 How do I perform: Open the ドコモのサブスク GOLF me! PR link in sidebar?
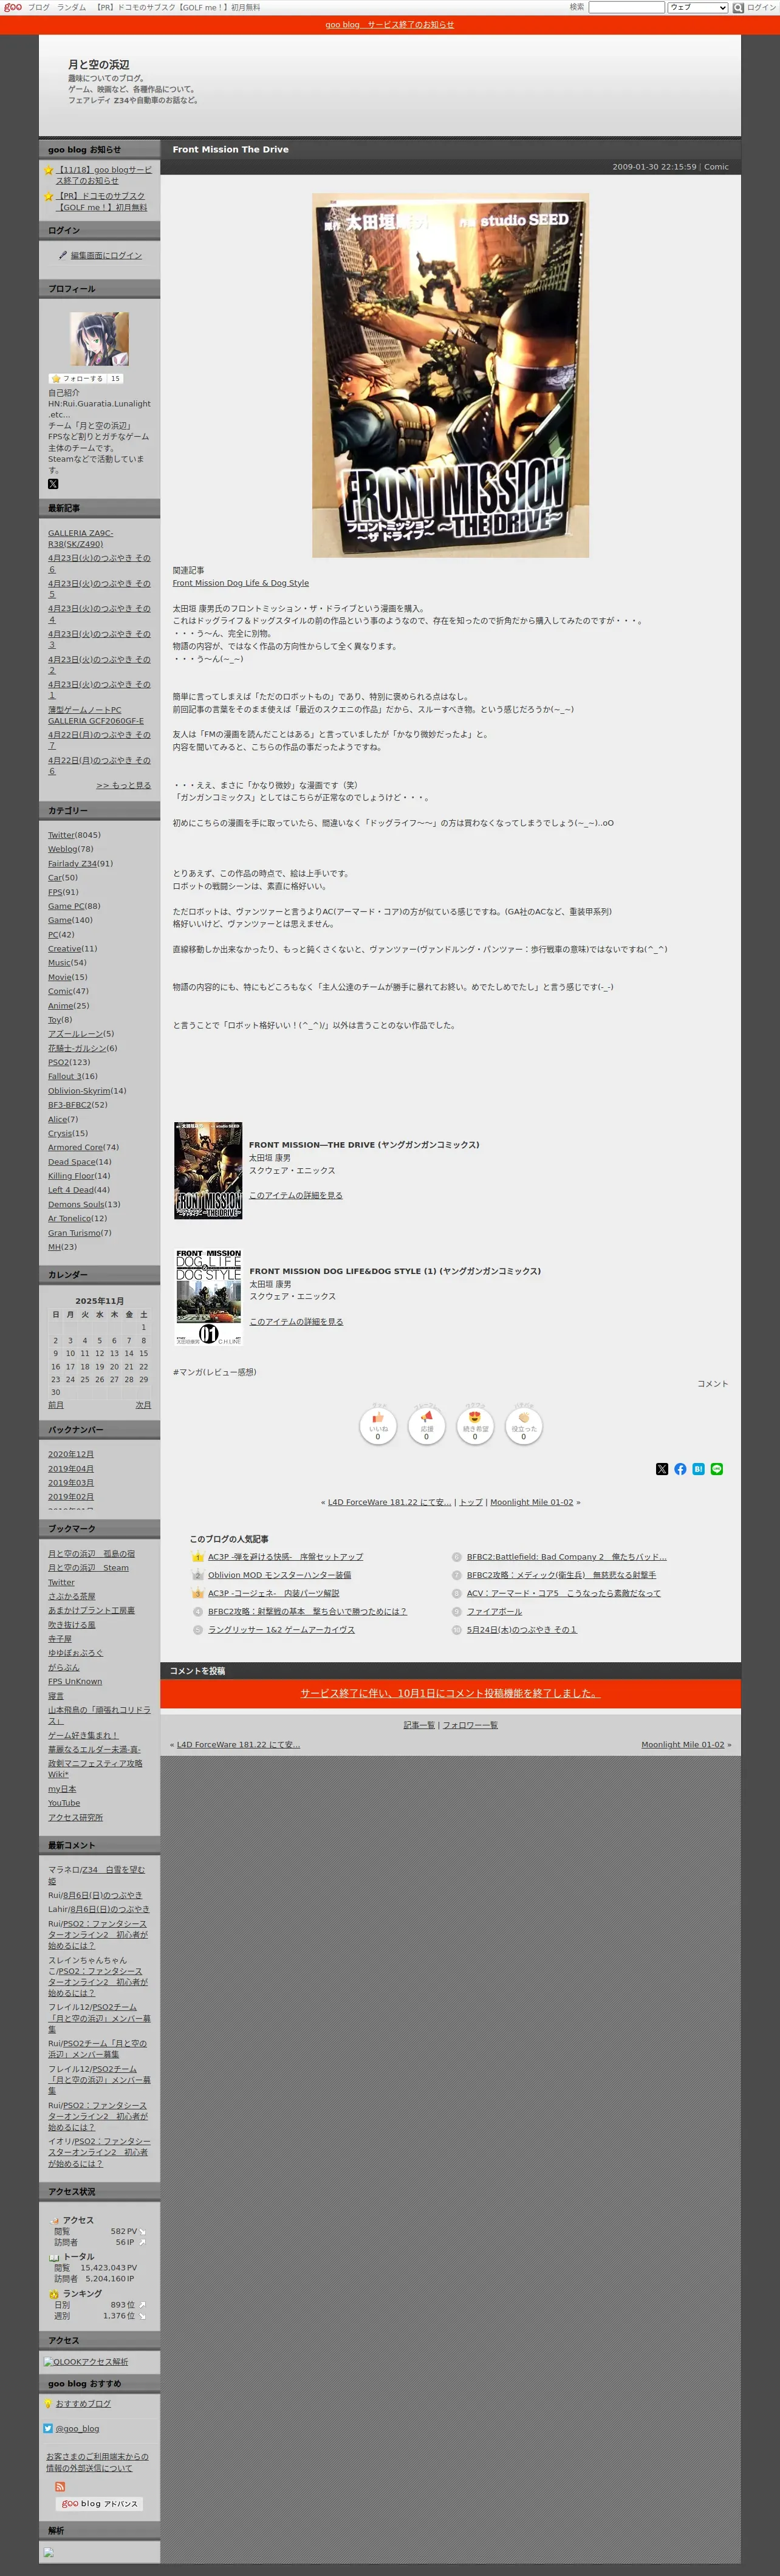101,202
